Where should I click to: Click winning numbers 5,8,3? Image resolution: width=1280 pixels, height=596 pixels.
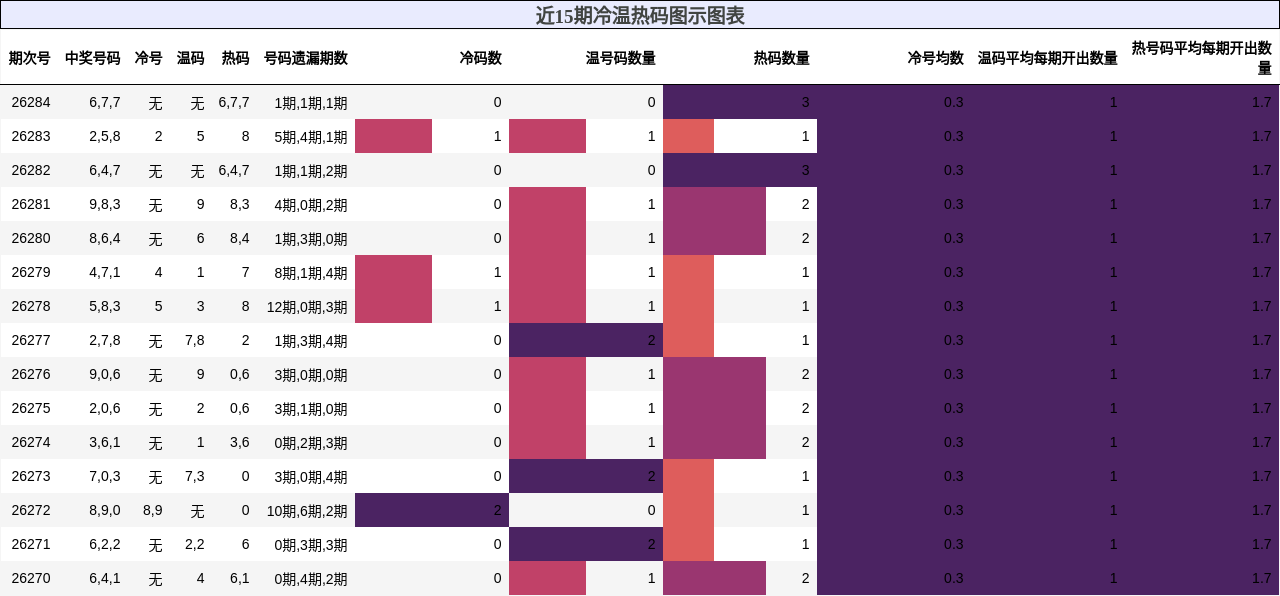click(105, 306)
